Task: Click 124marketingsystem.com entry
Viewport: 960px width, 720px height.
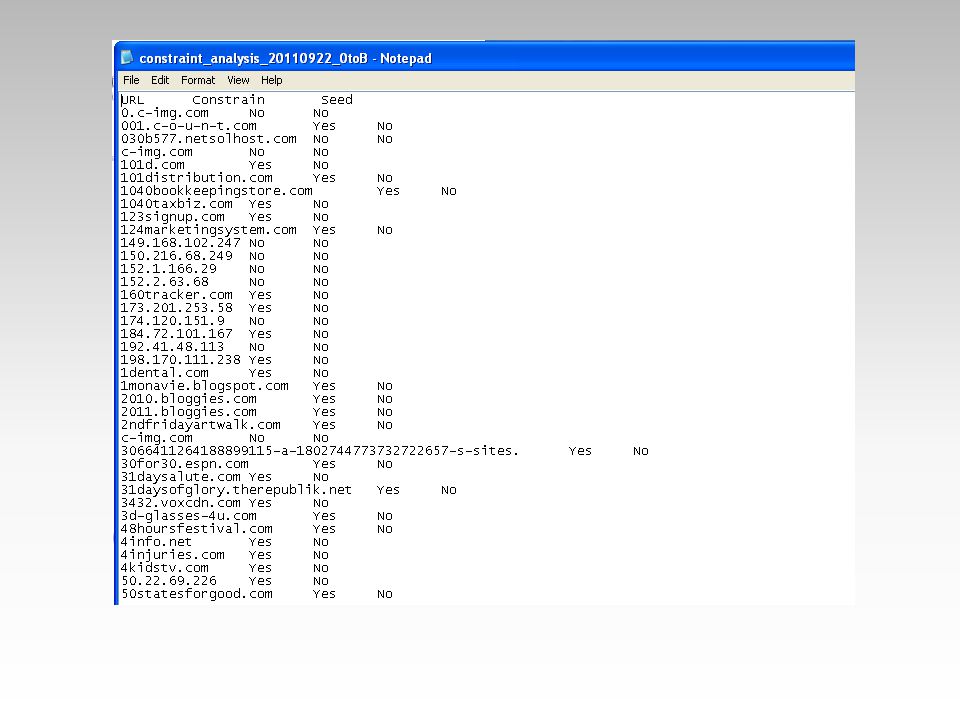Action: (x=209, y=230)
